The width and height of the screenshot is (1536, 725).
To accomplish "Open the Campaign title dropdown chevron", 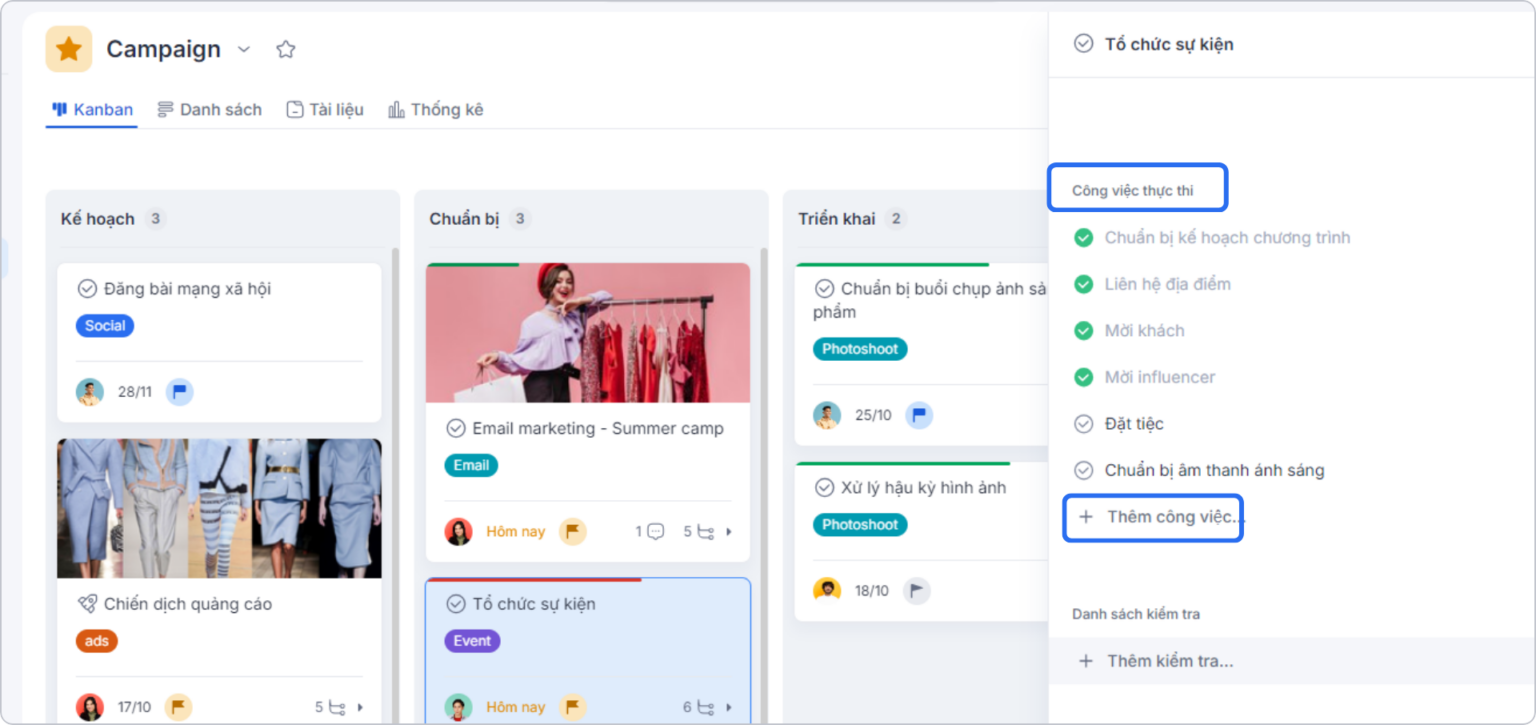I will click(244, 49).
